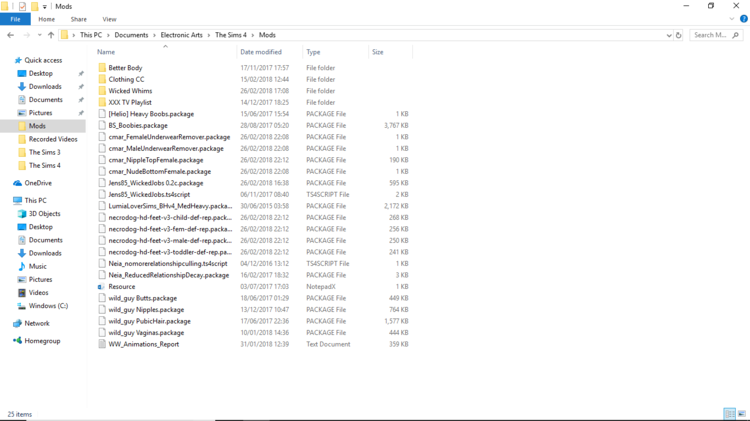Open the View ribbon tab

109,19
